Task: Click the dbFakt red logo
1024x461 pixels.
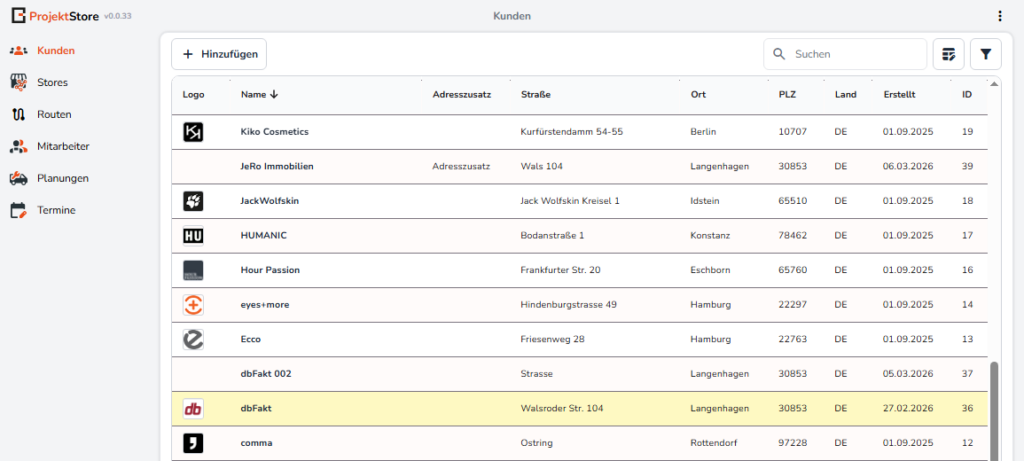Action: click(193, 409)
